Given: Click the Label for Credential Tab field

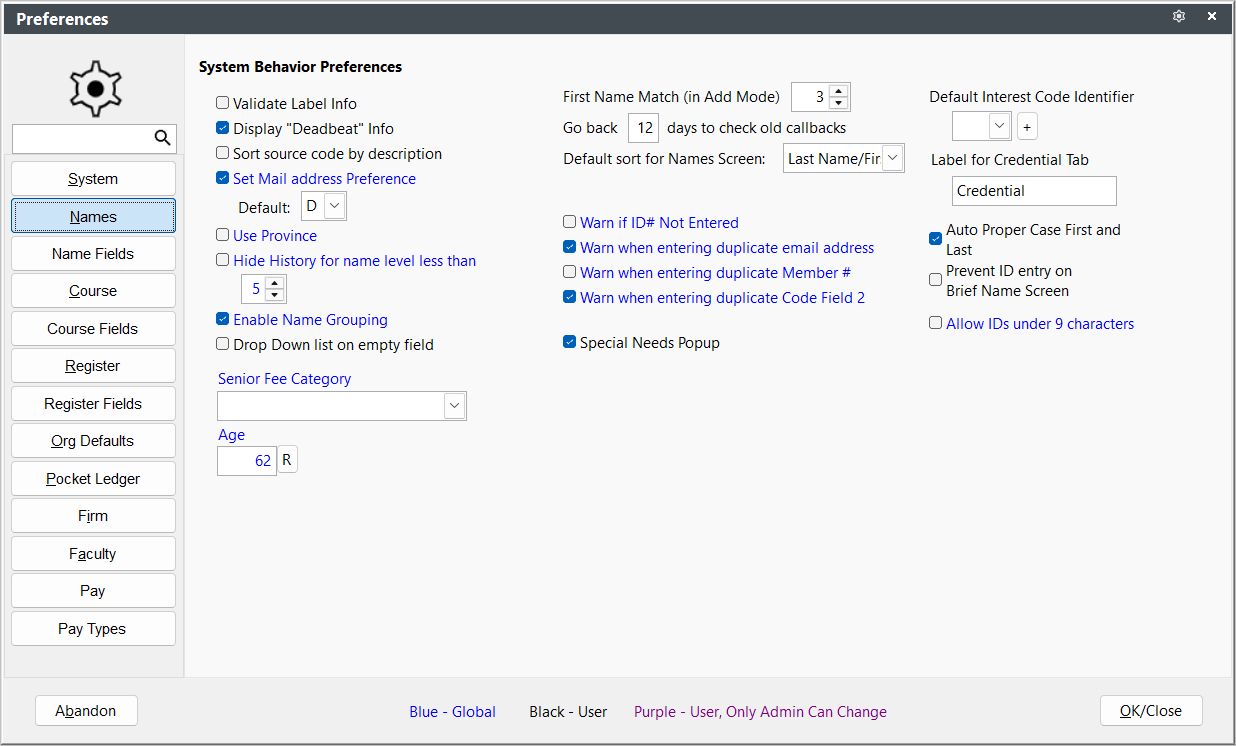Looking at the screenshot, I should [x=1034, y=191].
